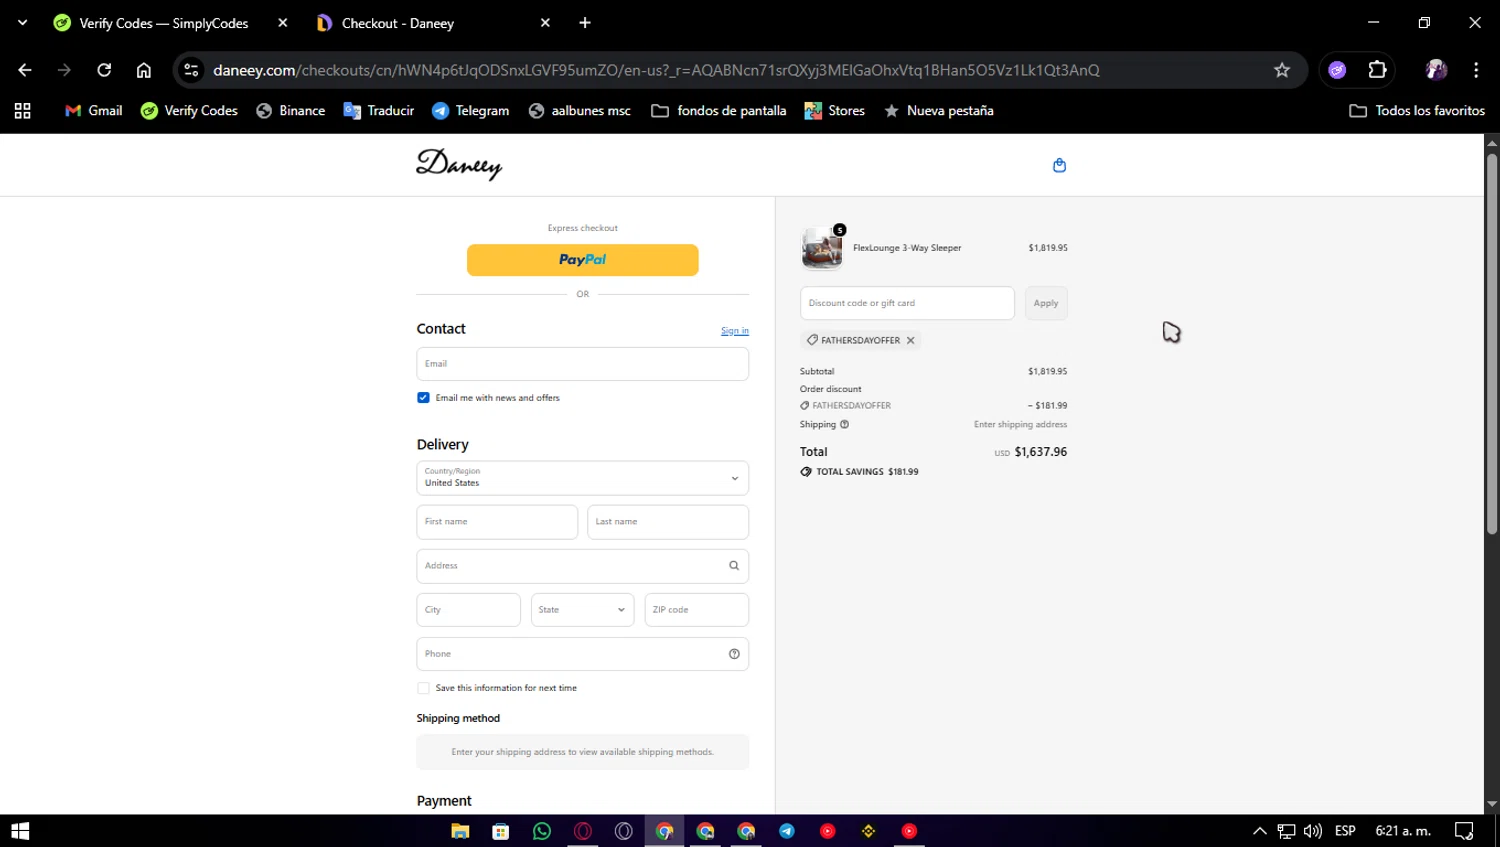Screen dimensions: 1500x847
Task: Open the Verify Codes bookmark
Action: point(189,111)
